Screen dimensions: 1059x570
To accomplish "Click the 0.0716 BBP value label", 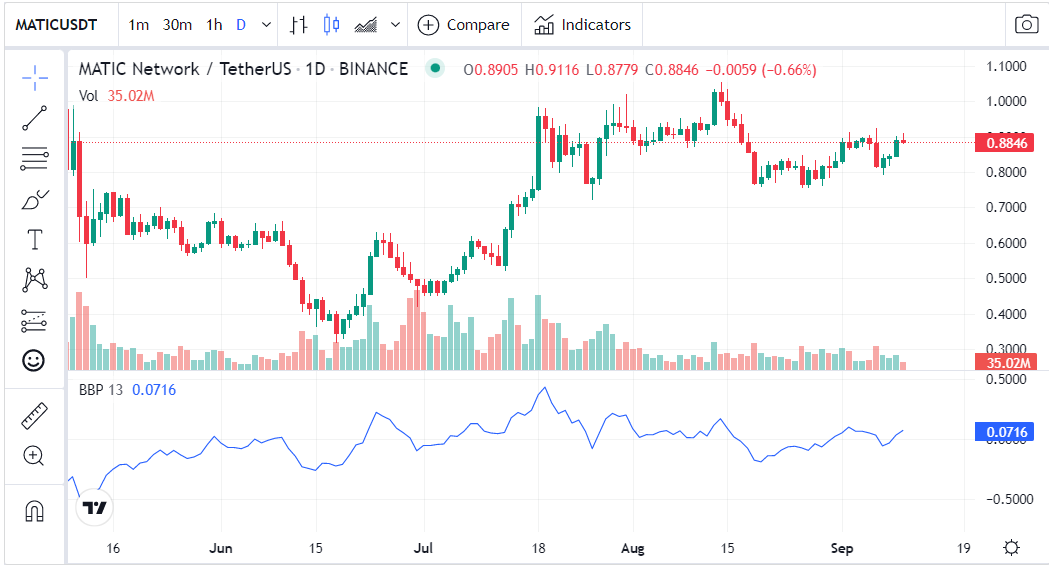I will (1005, 432).
